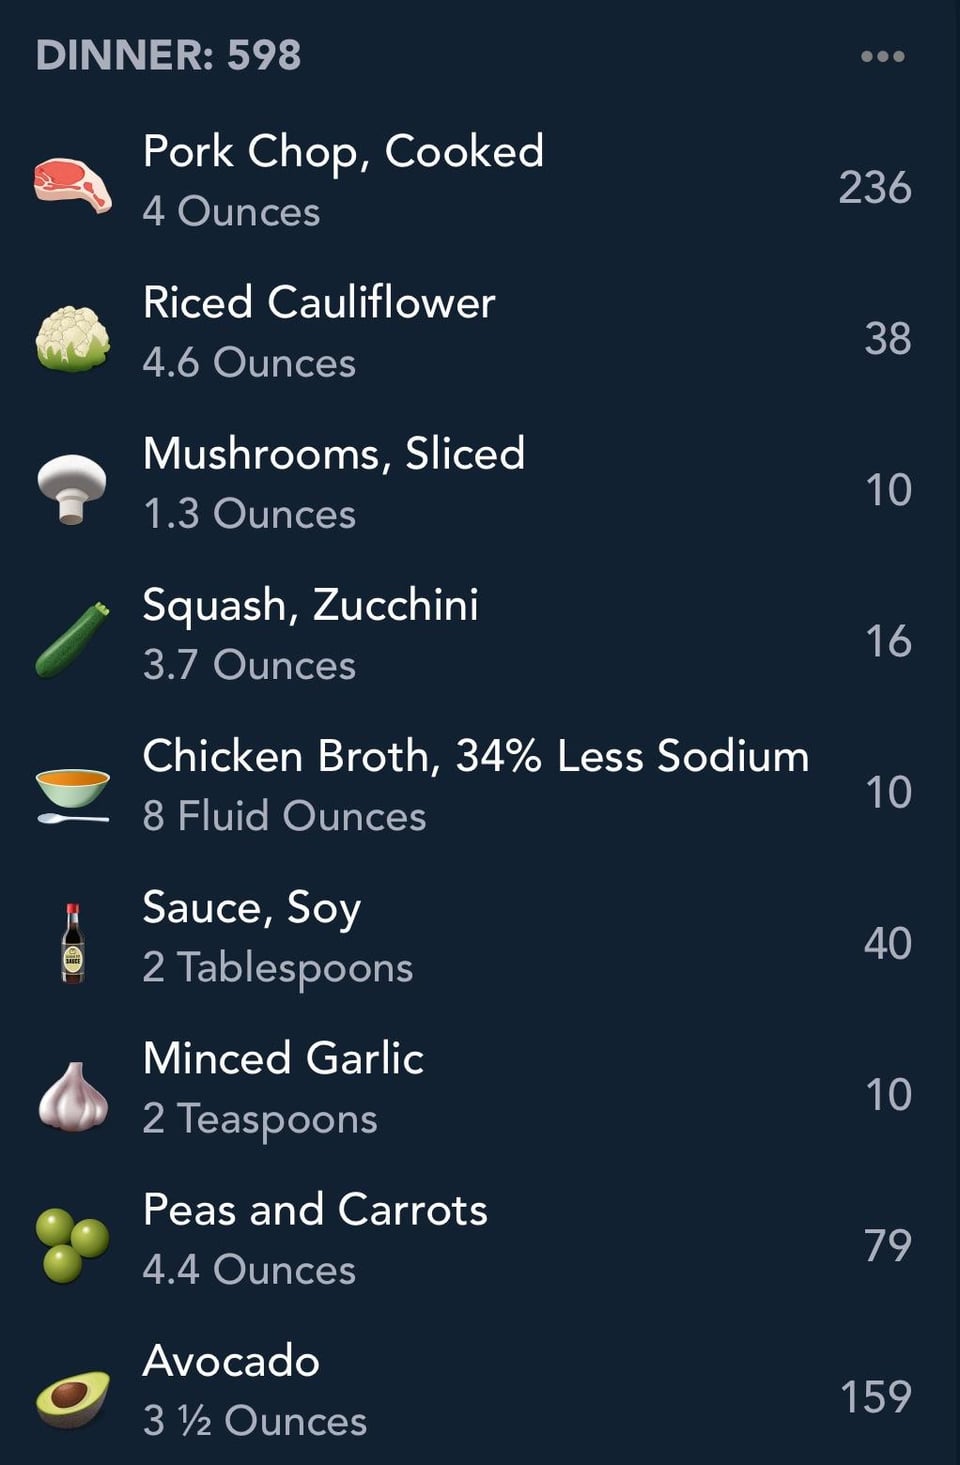Screen dimensions: 960x1465
Task: Tap the chicken broth bowl icon
Action: tap(72, 793)
